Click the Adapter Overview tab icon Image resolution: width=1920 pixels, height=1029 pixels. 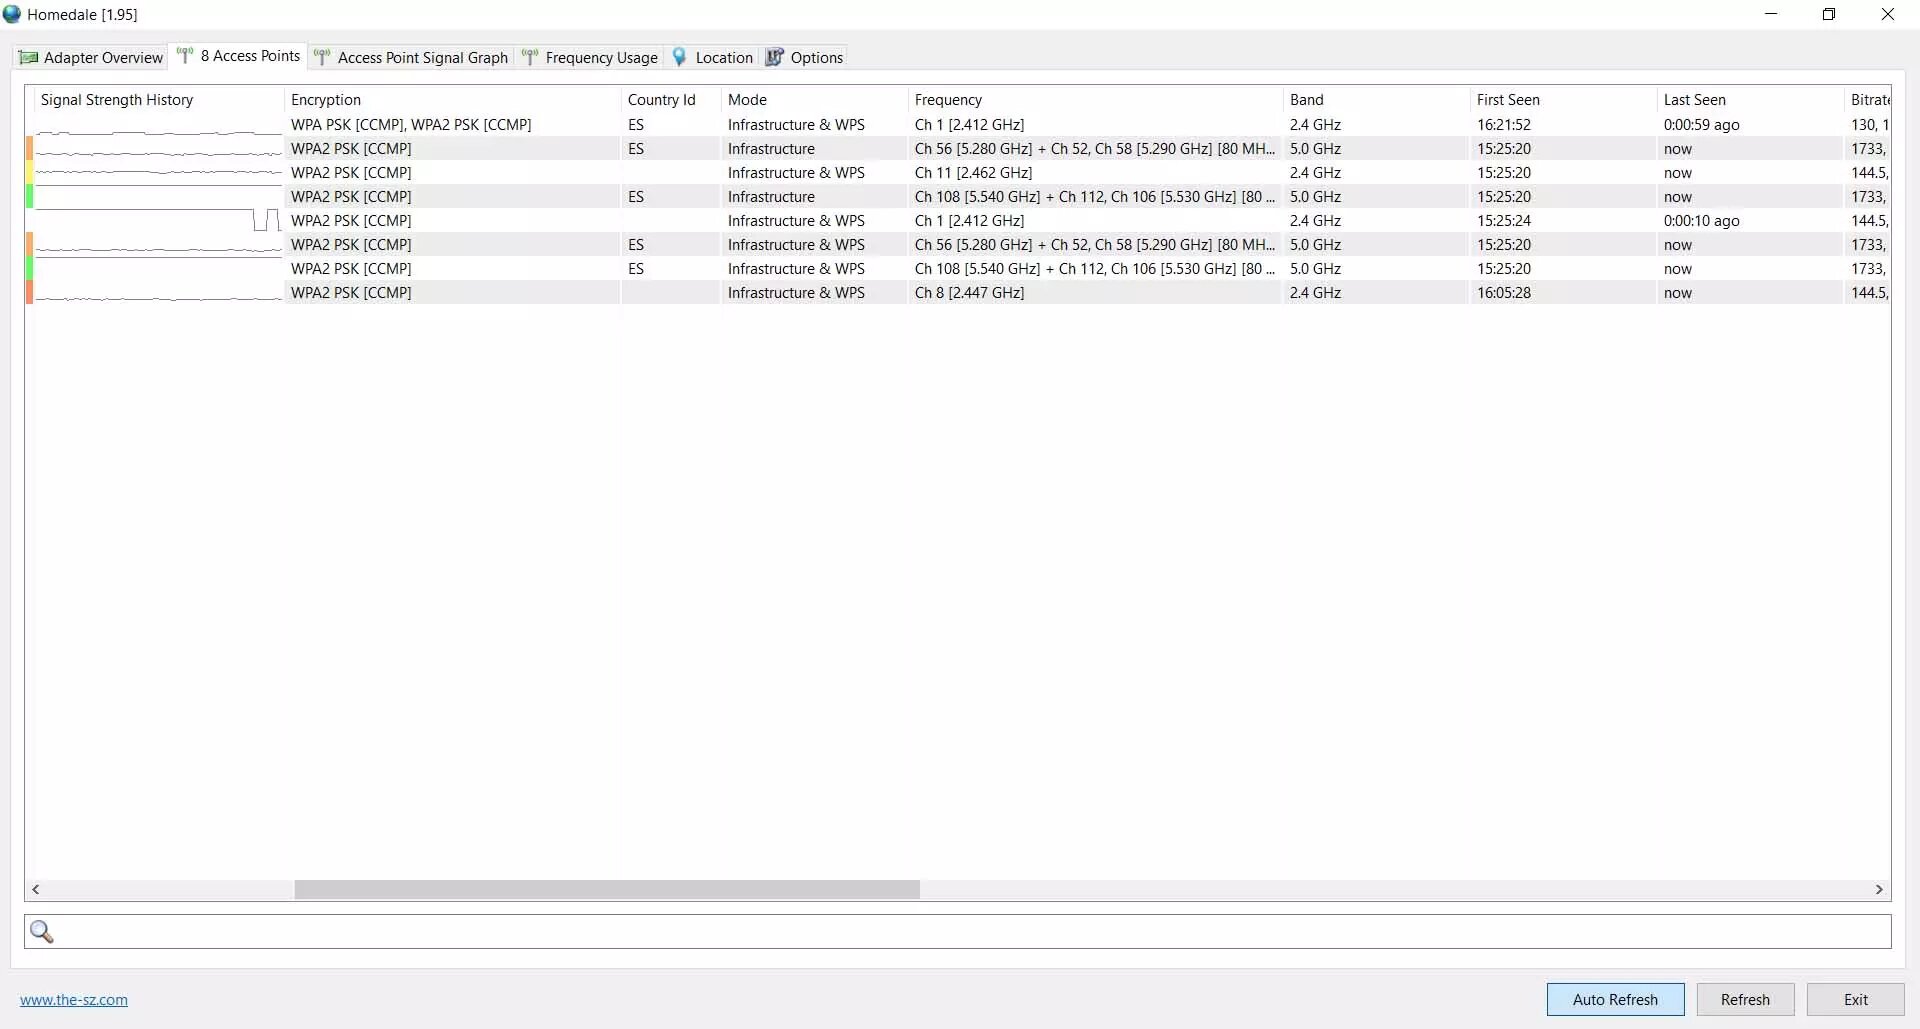click(29, 58)
